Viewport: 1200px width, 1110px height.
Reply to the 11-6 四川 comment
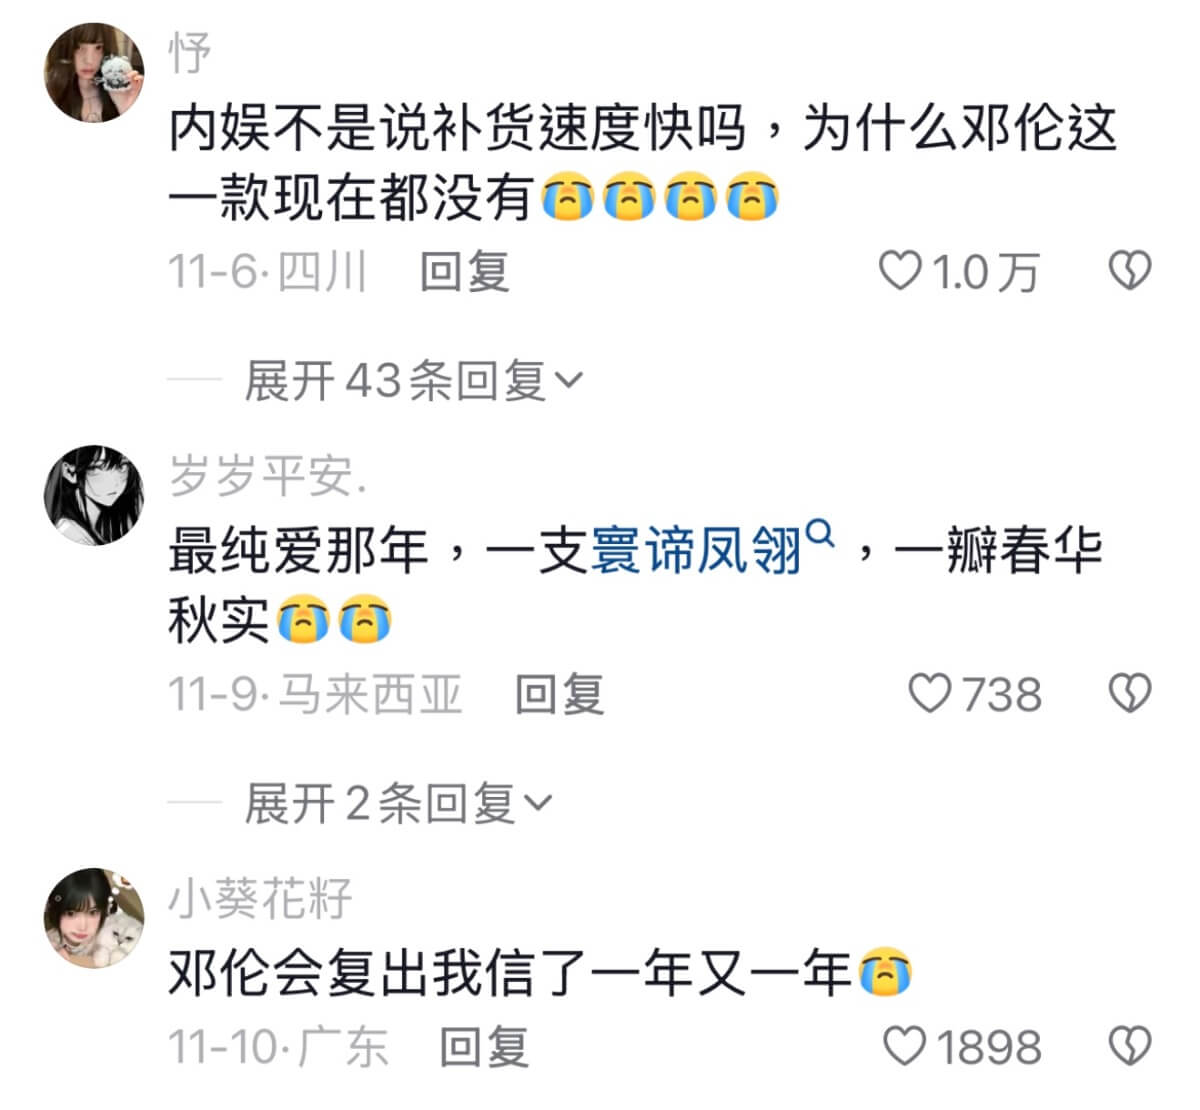click(465, 271)
